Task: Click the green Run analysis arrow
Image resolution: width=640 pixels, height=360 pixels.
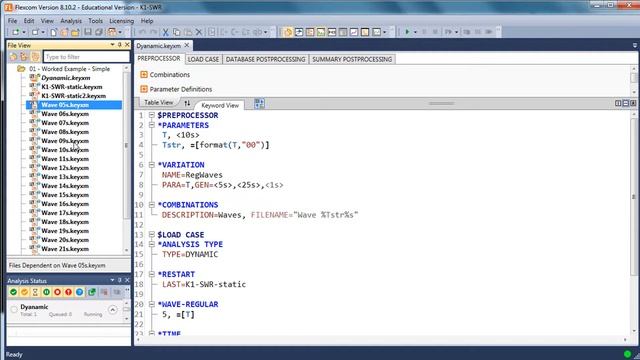Action: 407,32
